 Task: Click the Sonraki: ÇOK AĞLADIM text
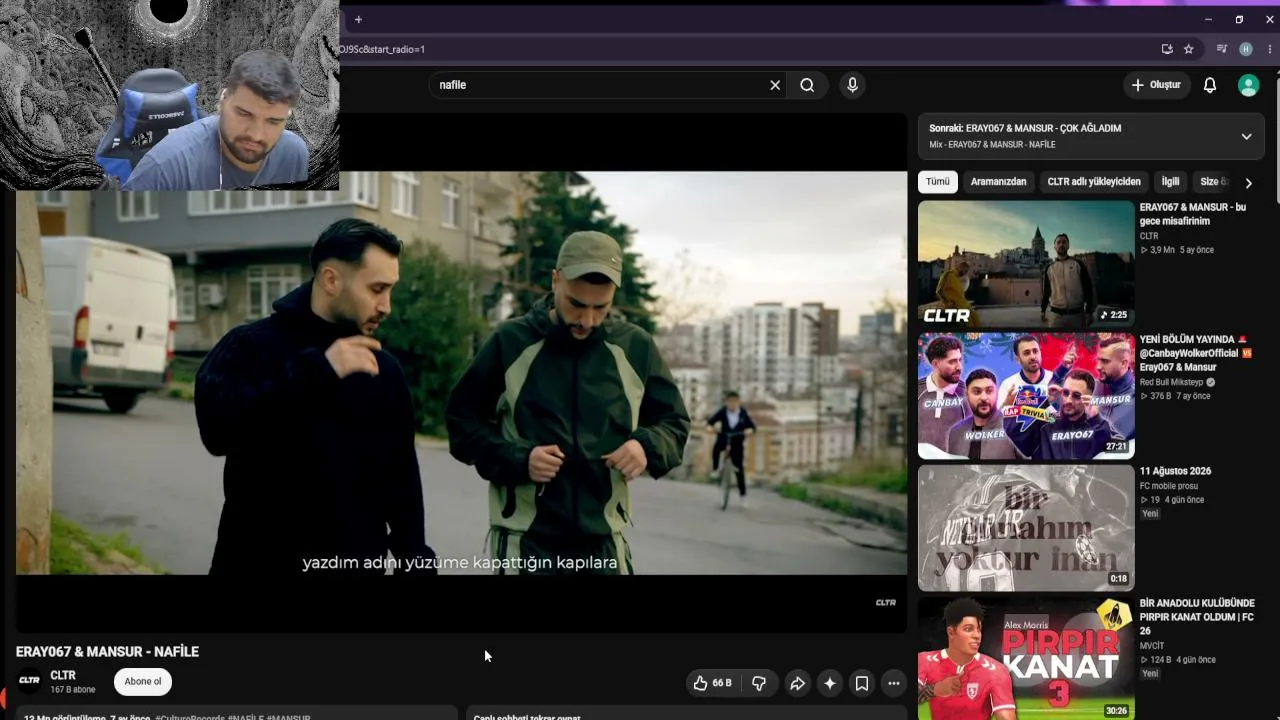point(1025,128)
